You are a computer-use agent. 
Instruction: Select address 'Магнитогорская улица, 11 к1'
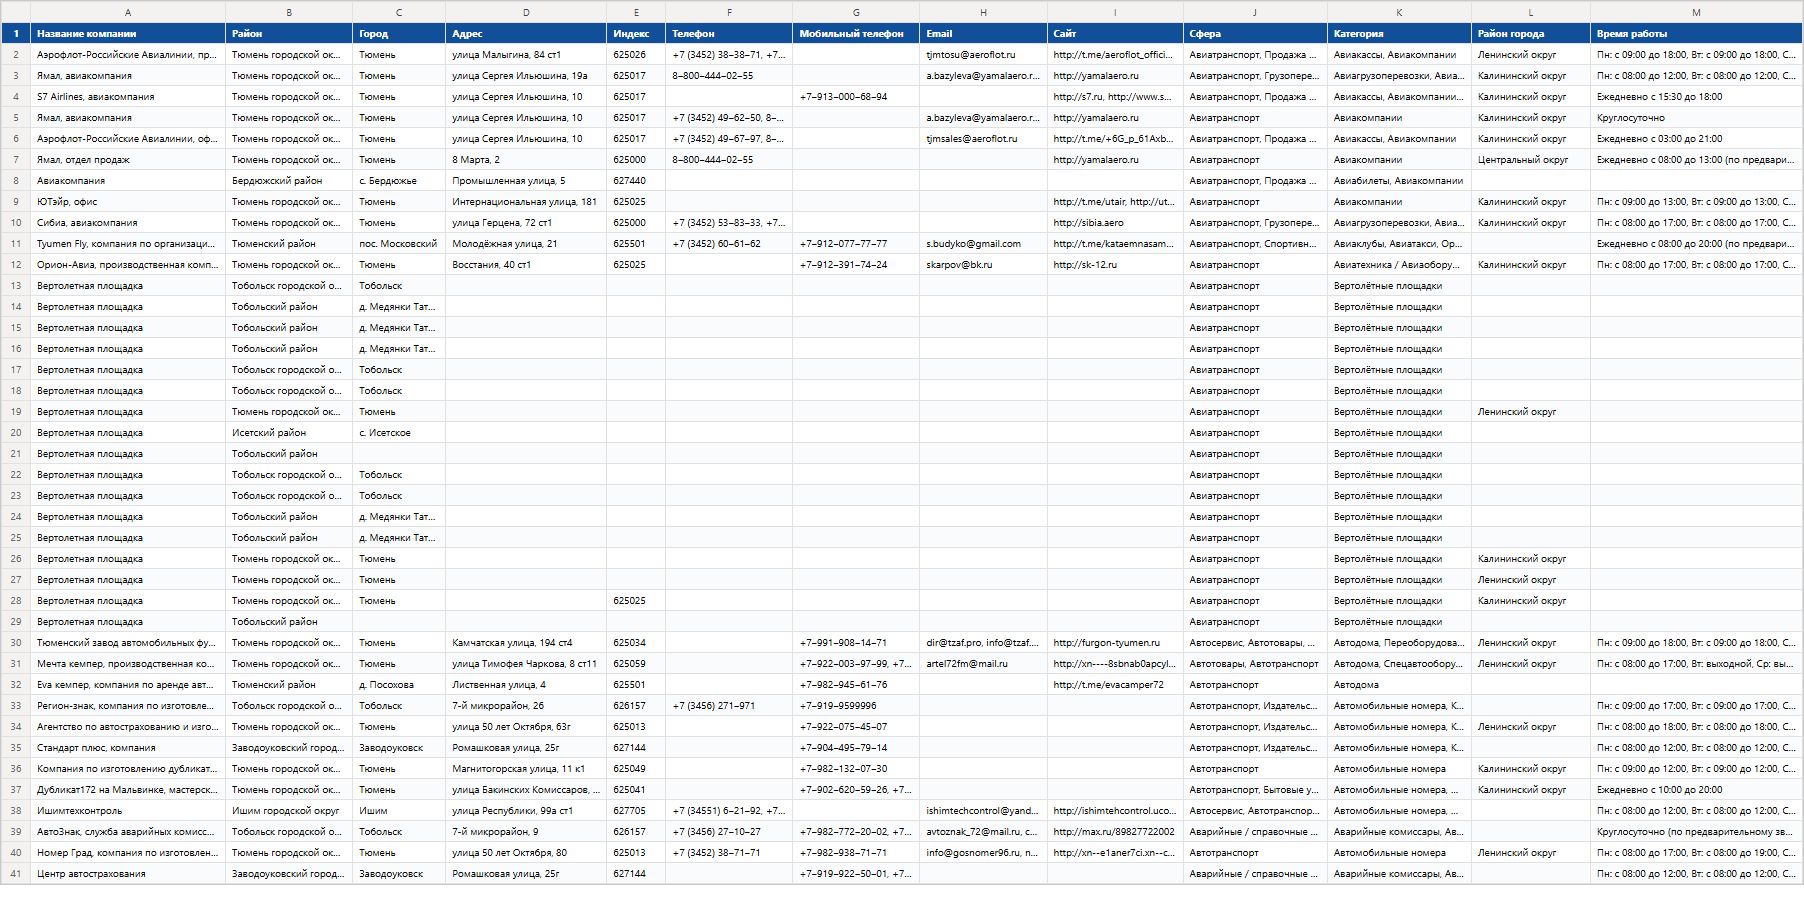(x=526, y=769)
